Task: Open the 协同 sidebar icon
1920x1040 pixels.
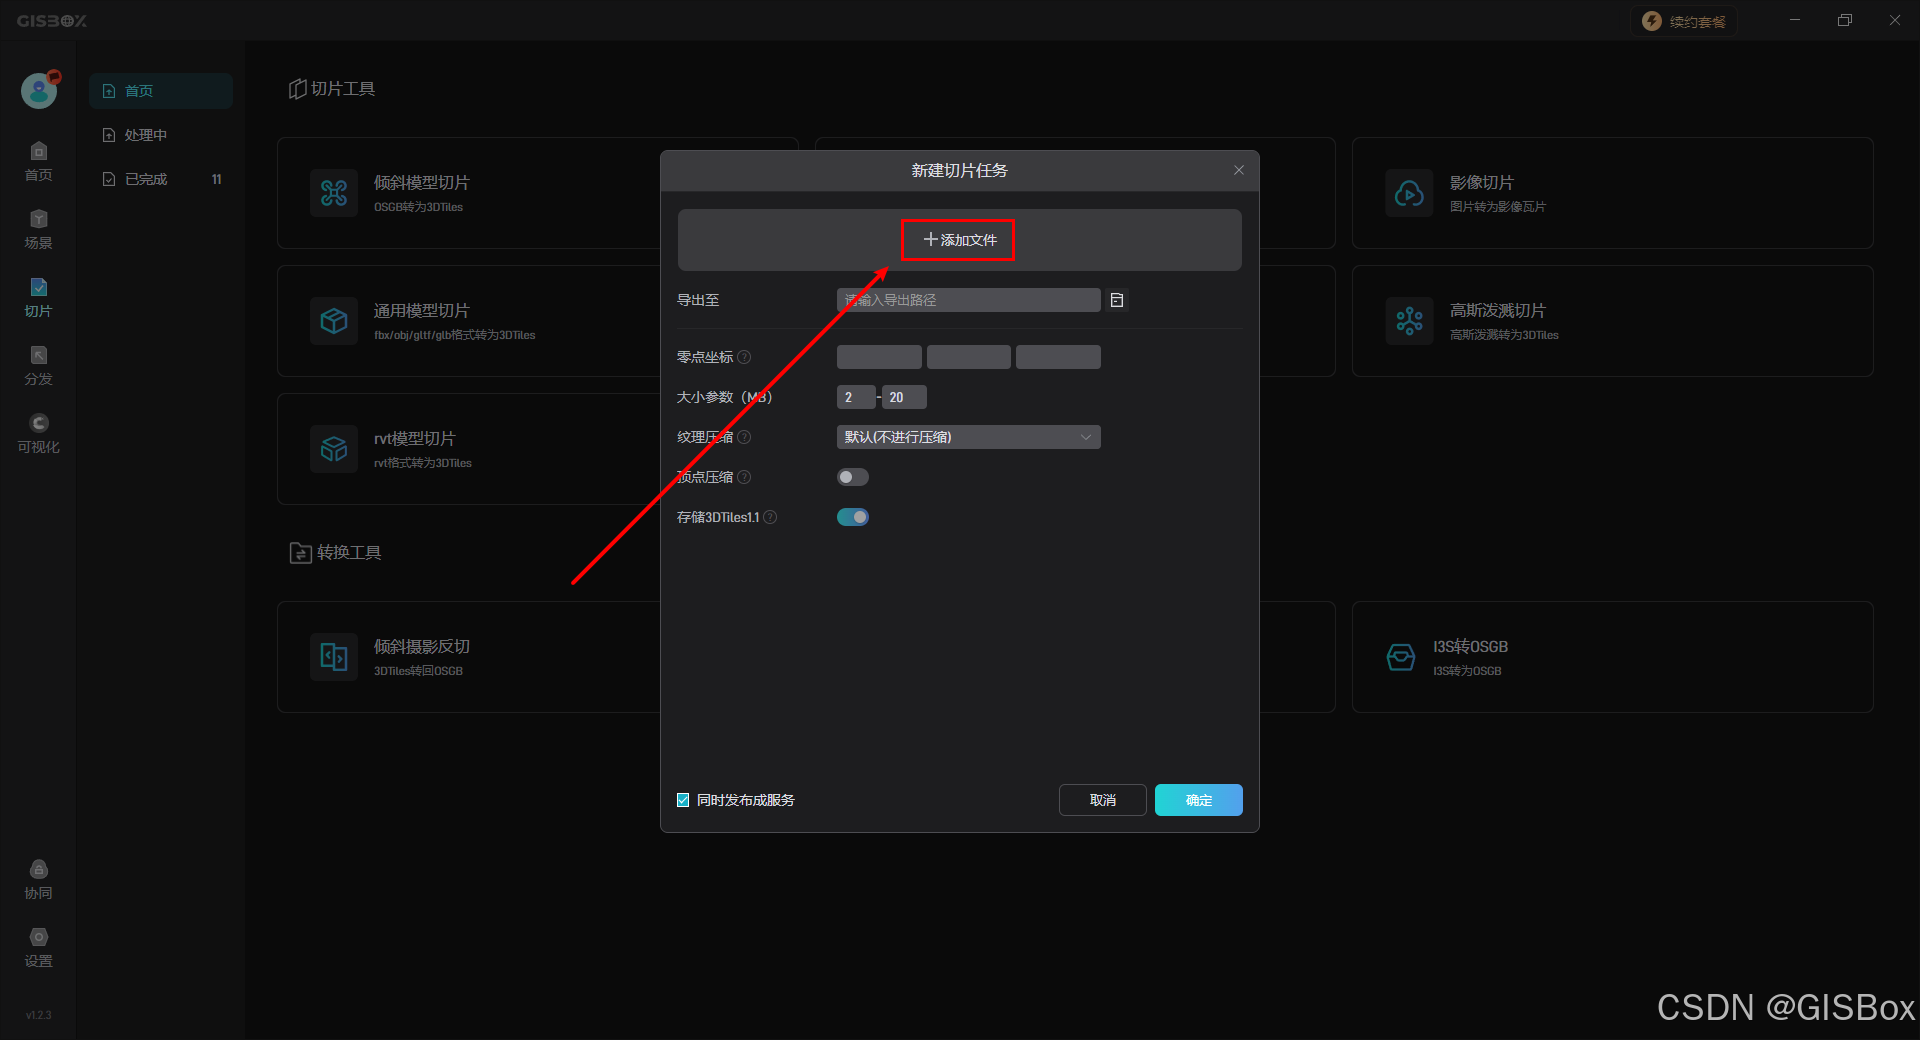Action: pyautogui.click(x=39, y=879)
